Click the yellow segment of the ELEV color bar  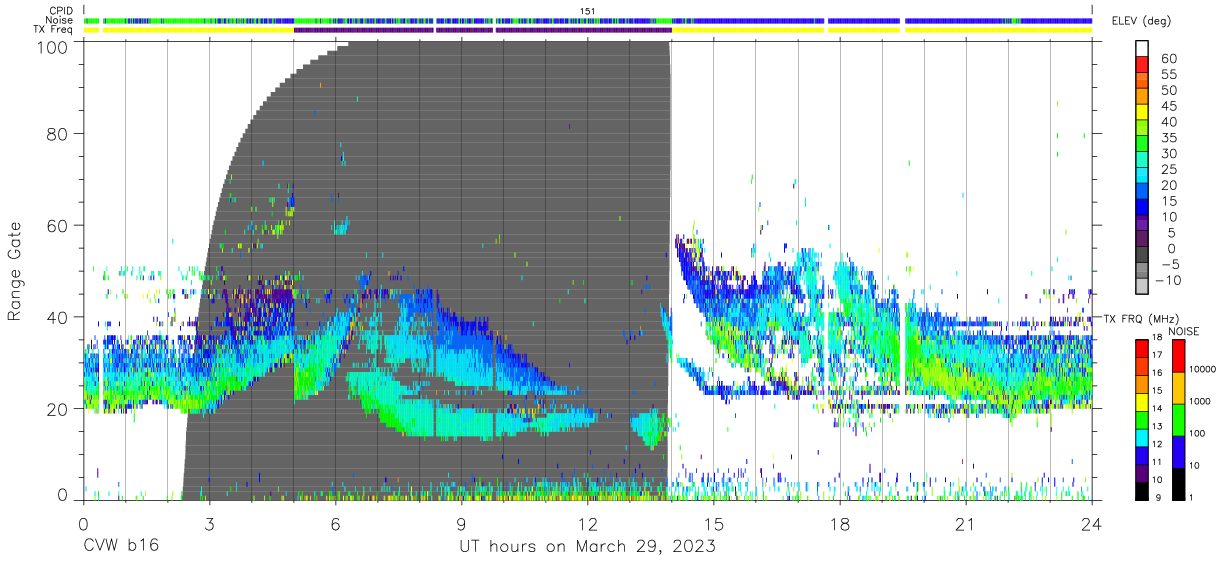click(1141, 112)
